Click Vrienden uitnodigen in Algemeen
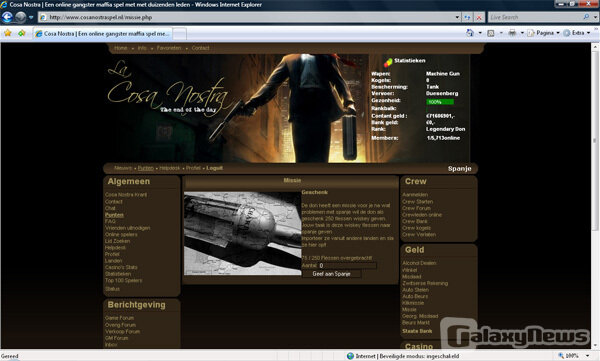Image resolution: width=600 pixels, height=361 pixels. click(127, 228)
